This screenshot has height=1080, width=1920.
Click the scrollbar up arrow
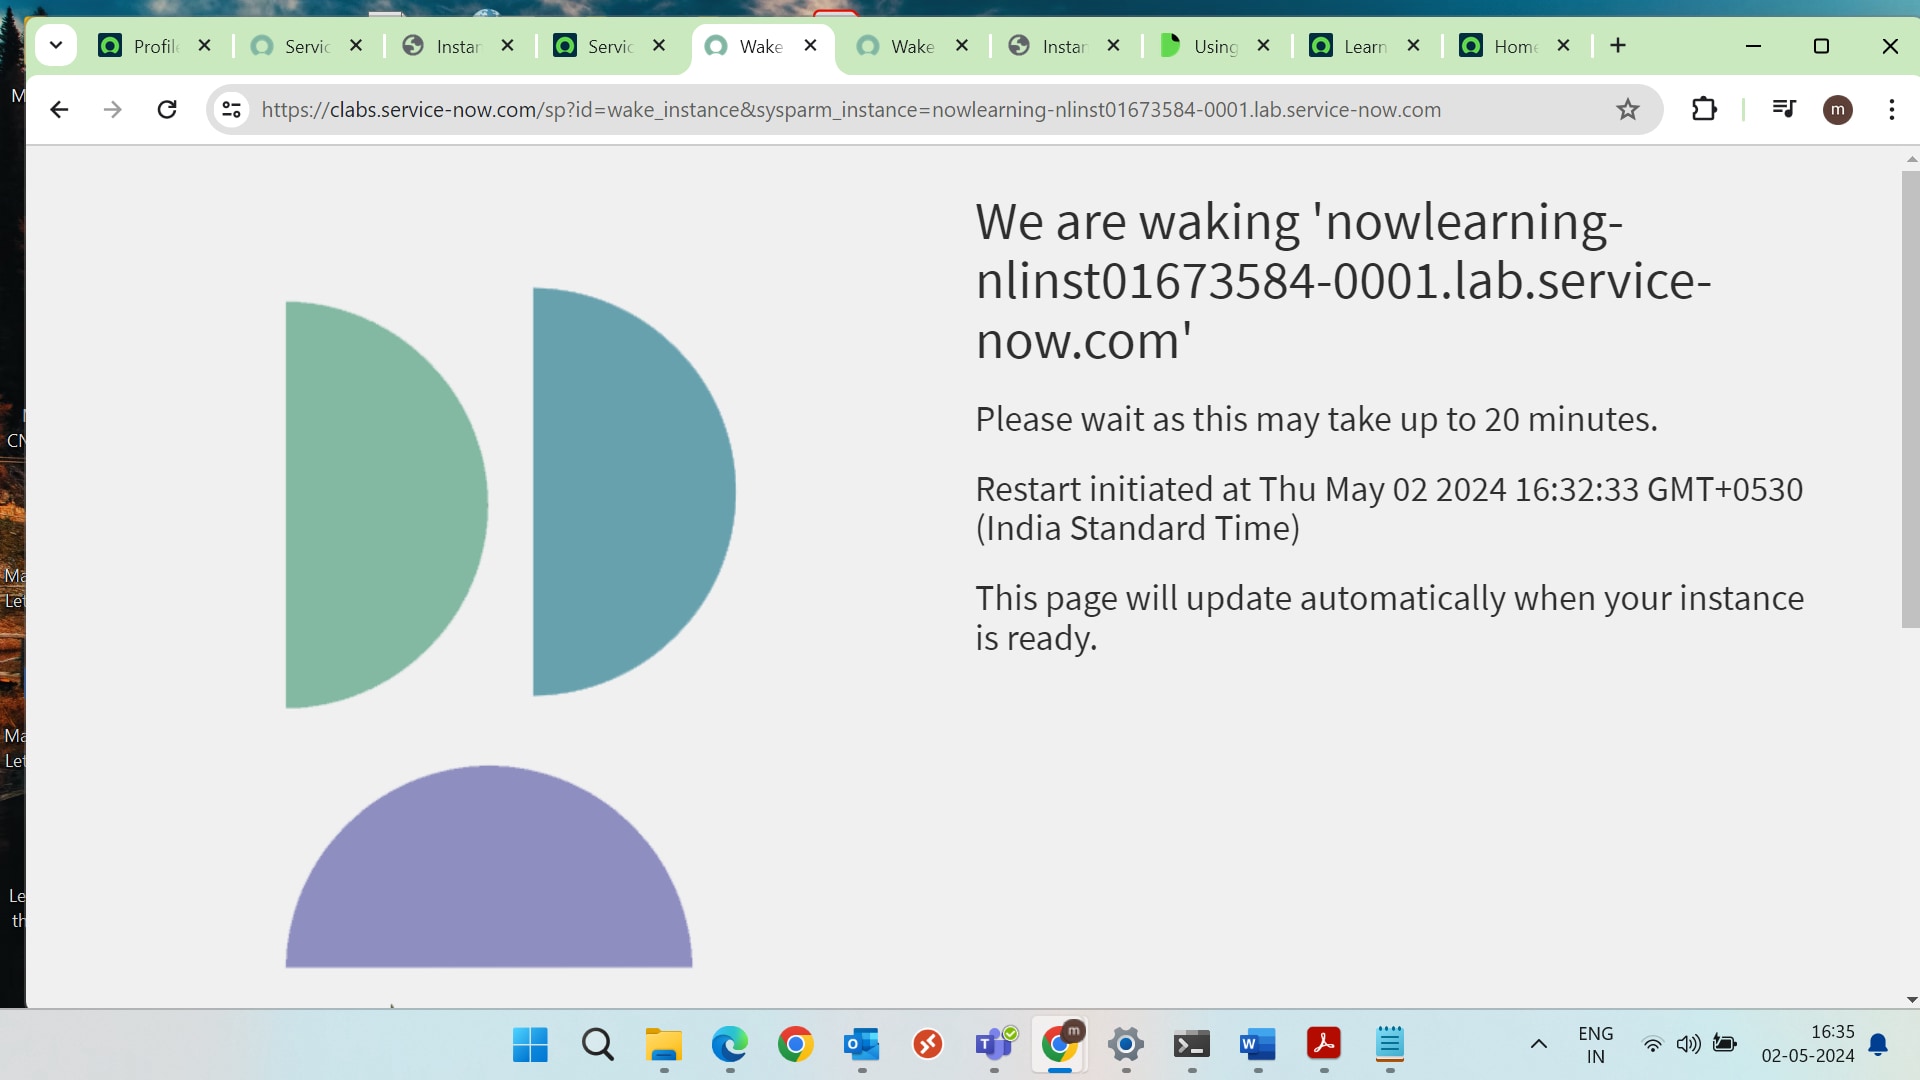[x=1911, y=159]
